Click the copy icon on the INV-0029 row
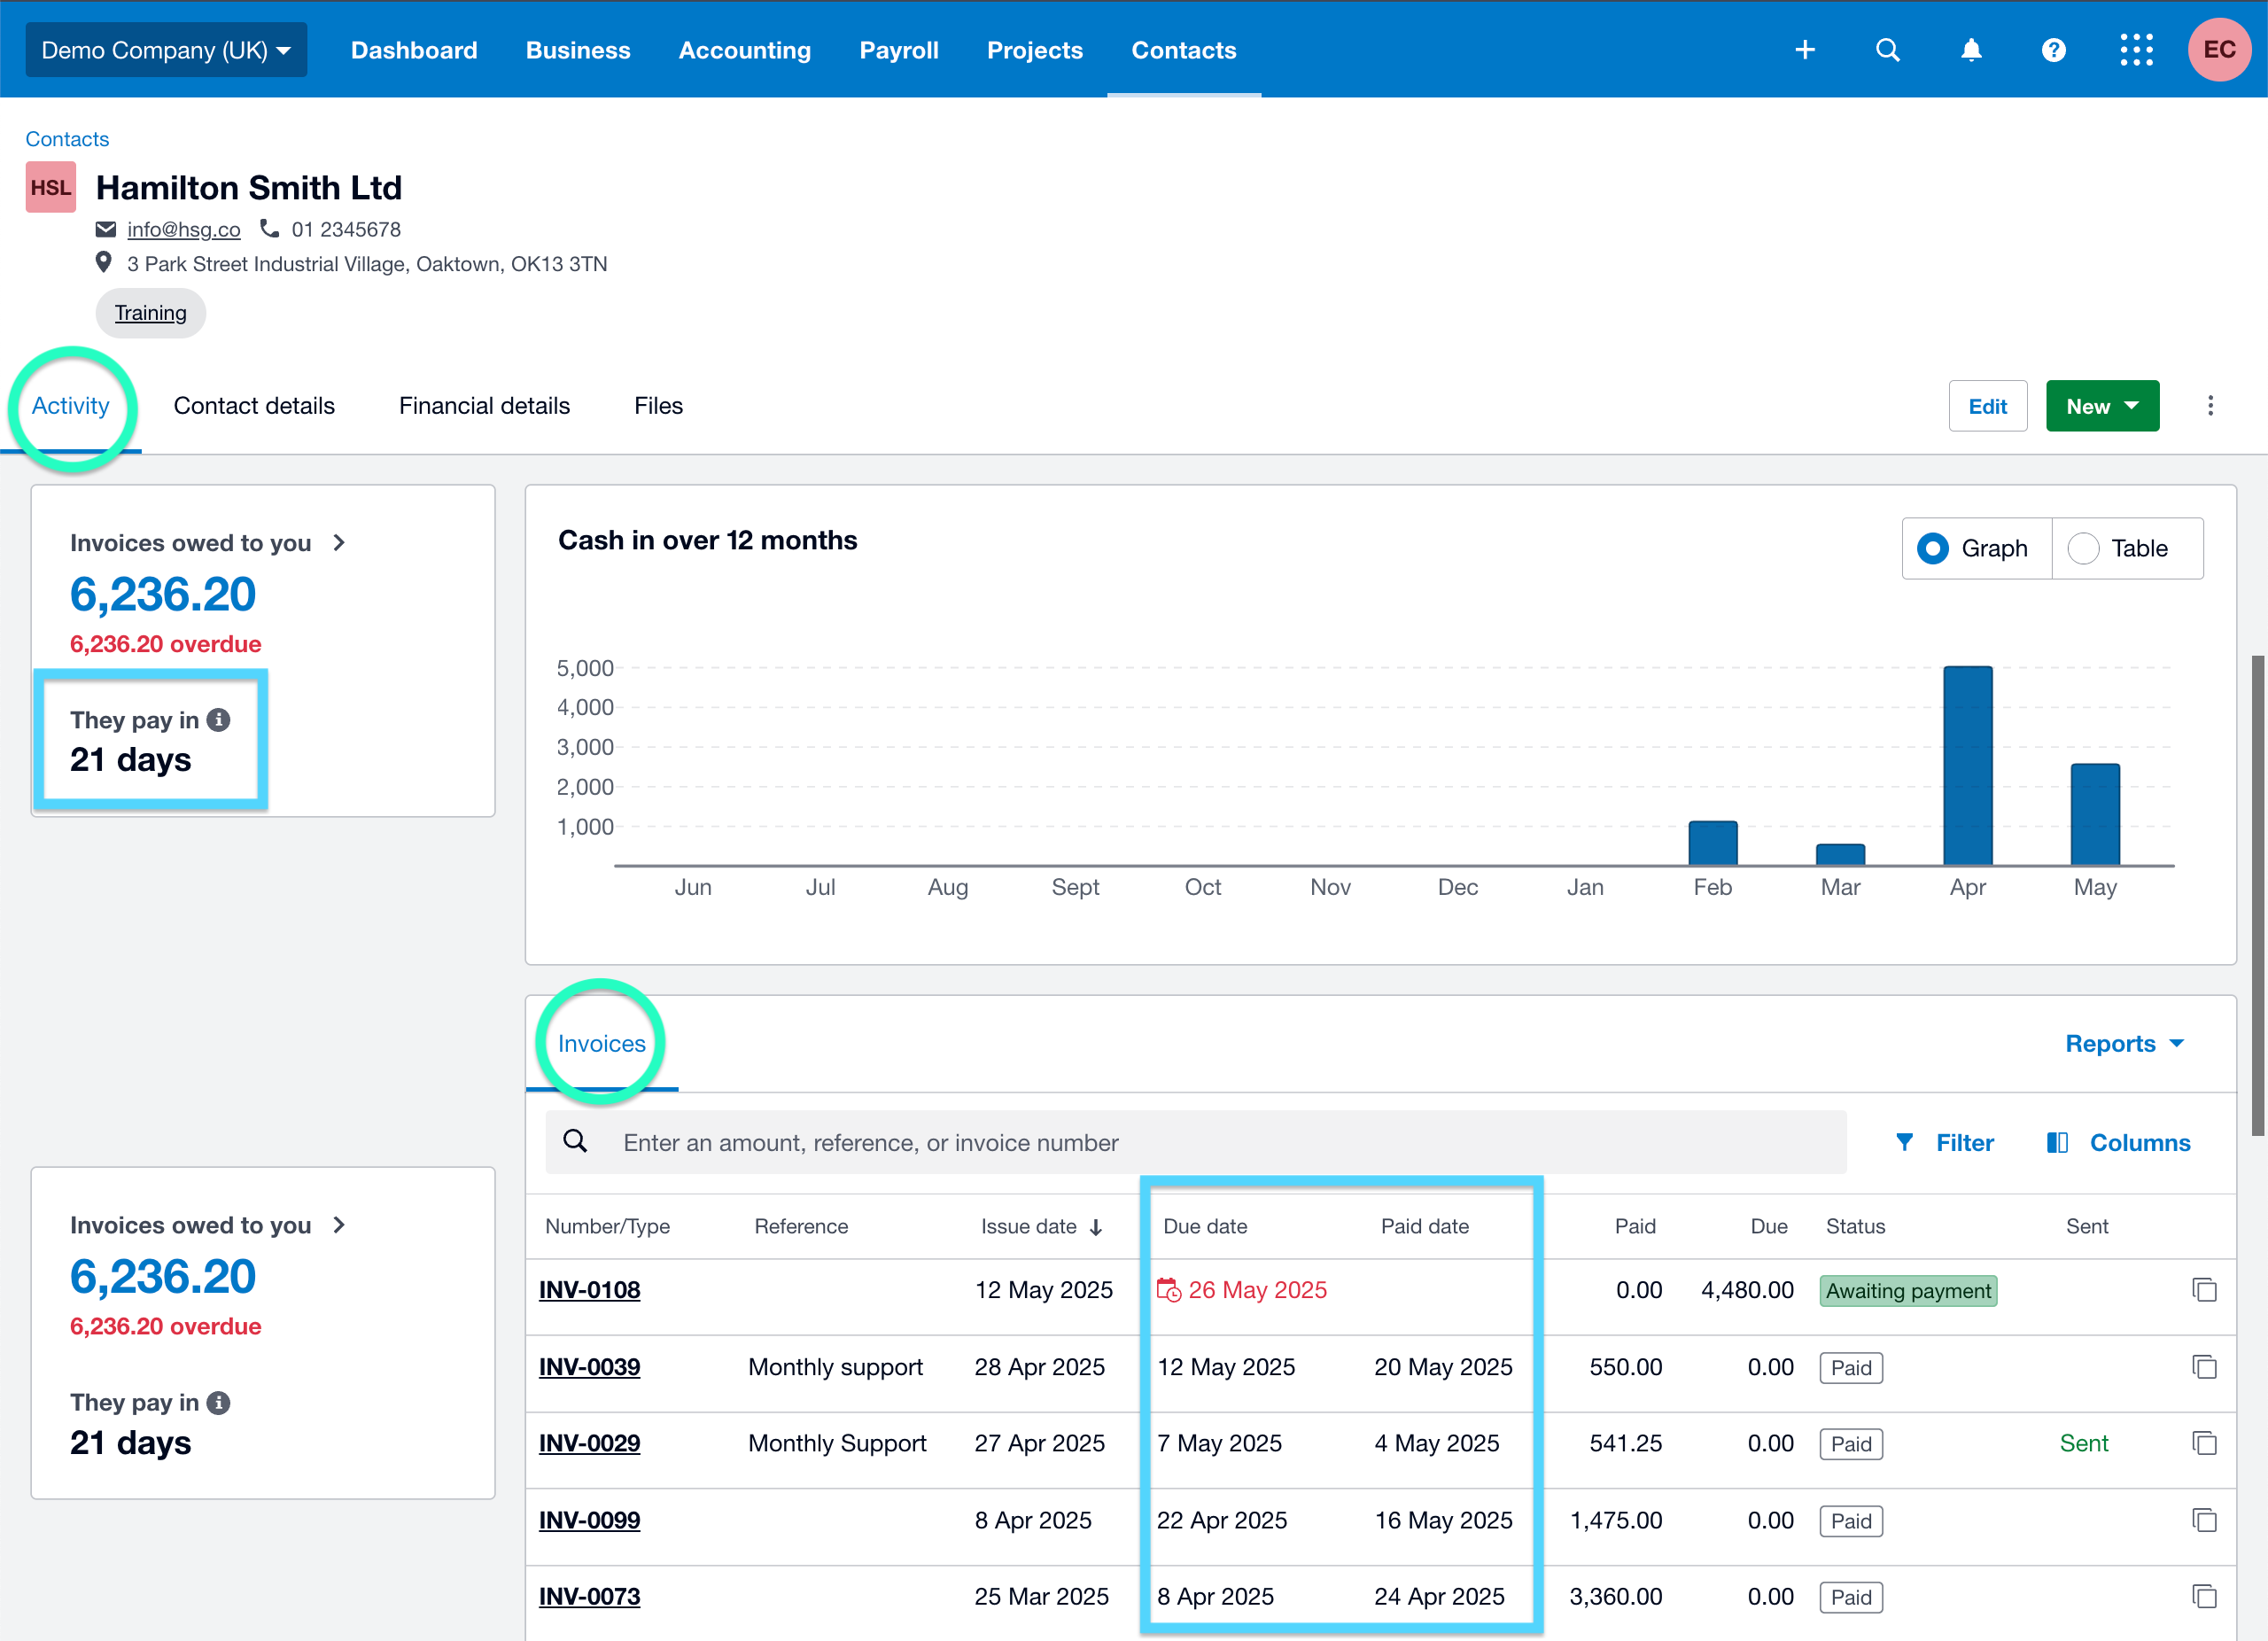2268x1641 pixels. pyautogui.click(x=2204, y=1443)
